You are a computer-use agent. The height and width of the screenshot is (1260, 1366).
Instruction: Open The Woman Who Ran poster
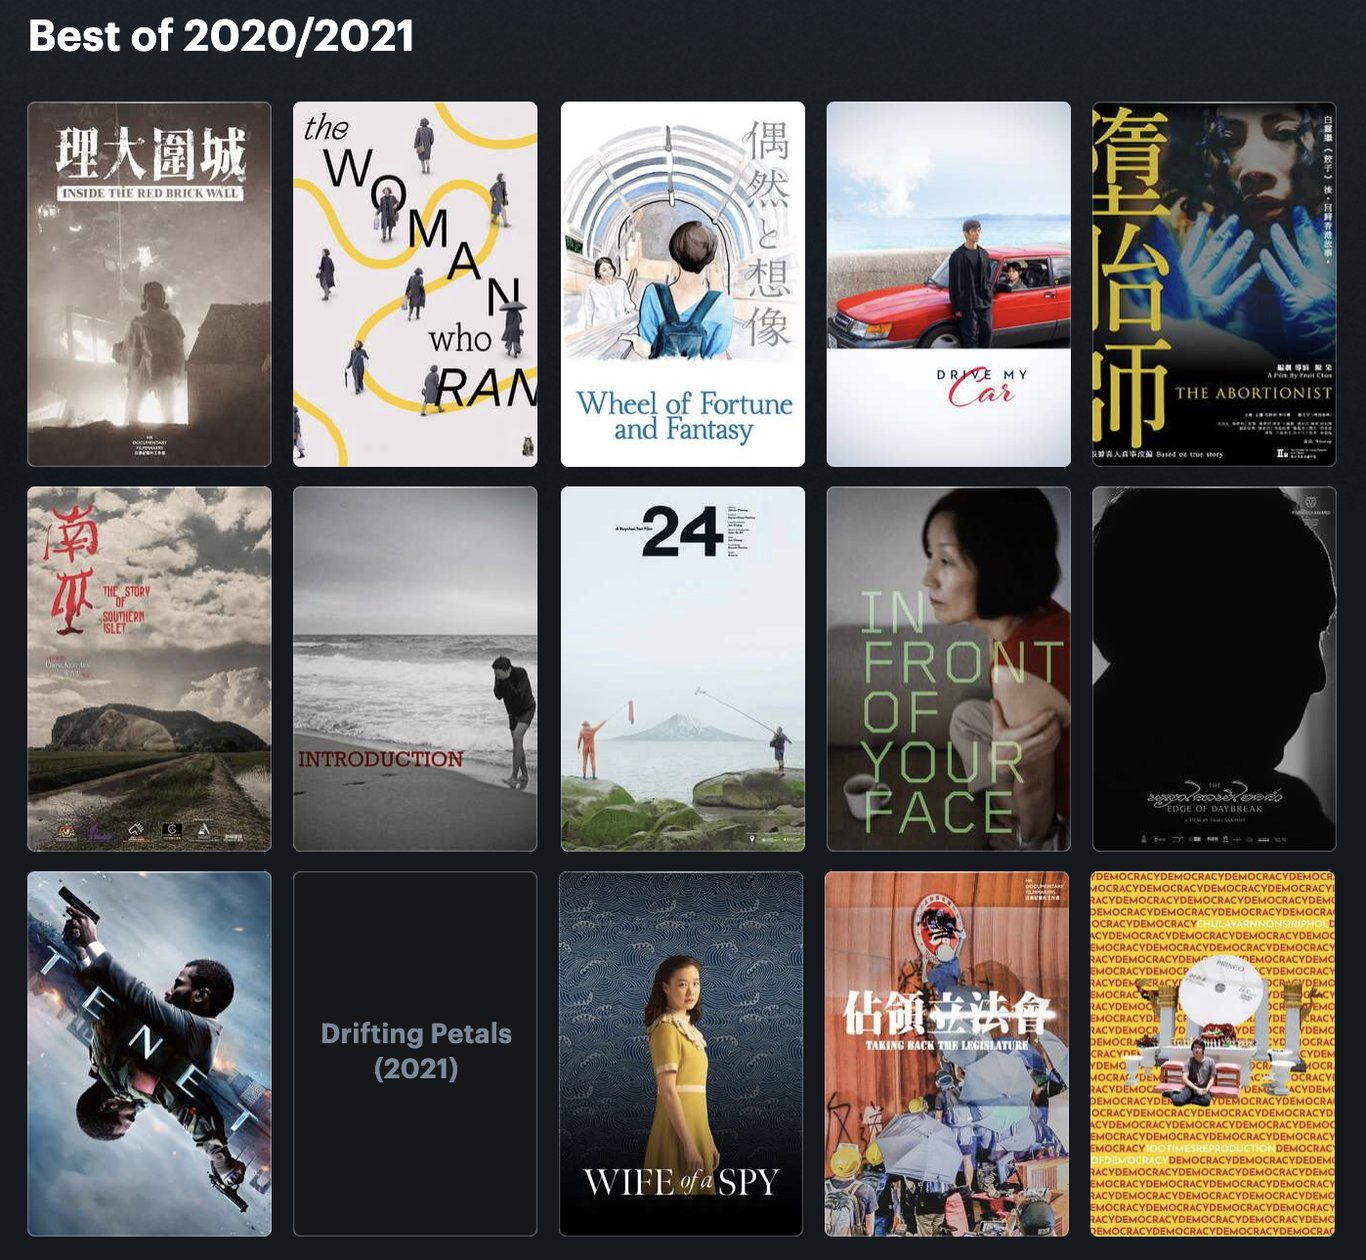pyautogui.click(x=415, y=284)
